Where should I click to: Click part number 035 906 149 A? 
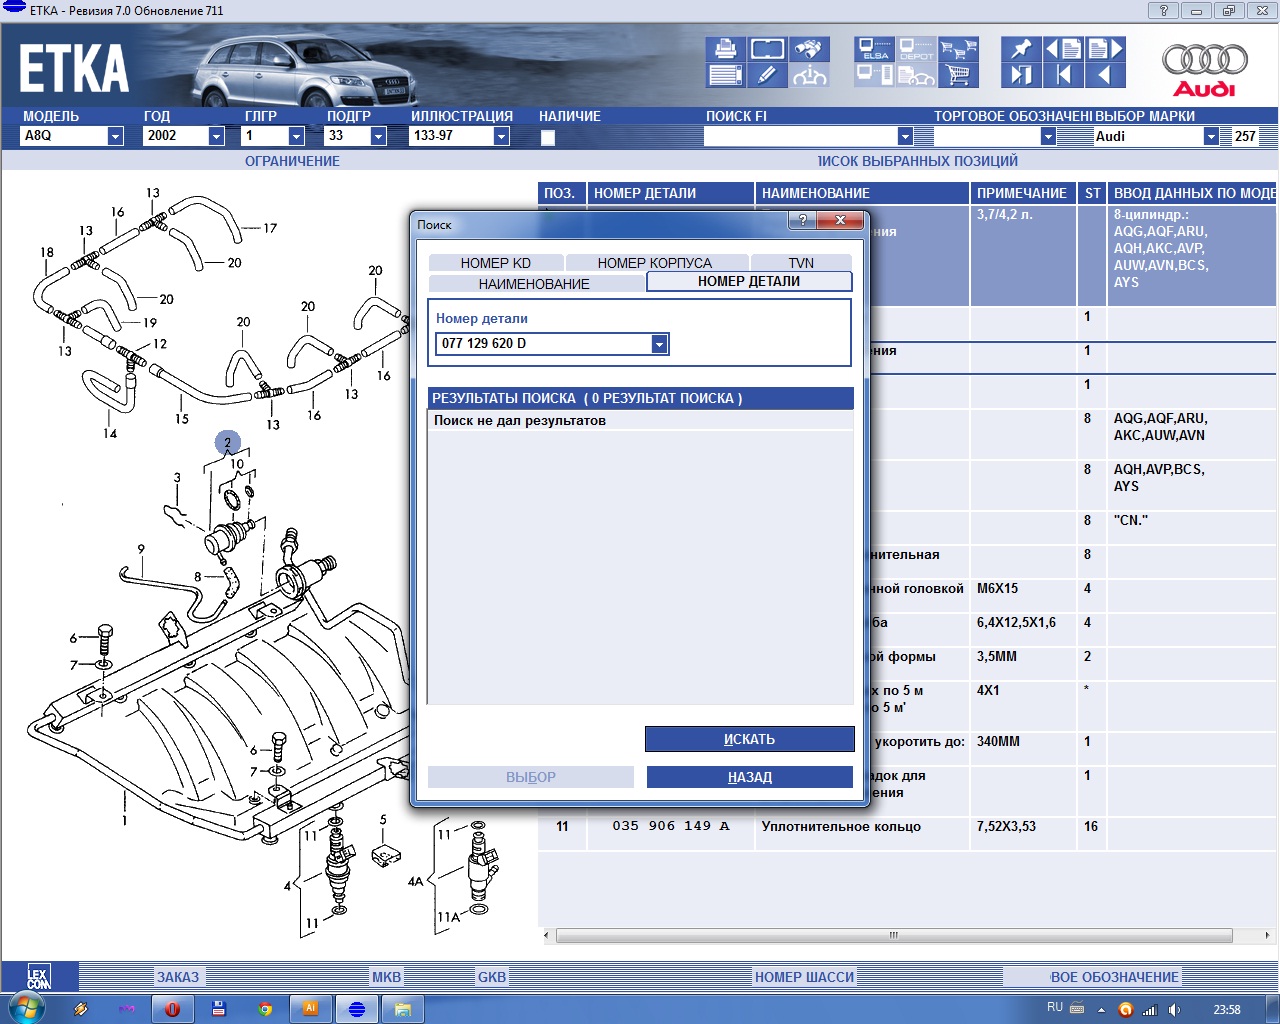click(x=671, y=826)
